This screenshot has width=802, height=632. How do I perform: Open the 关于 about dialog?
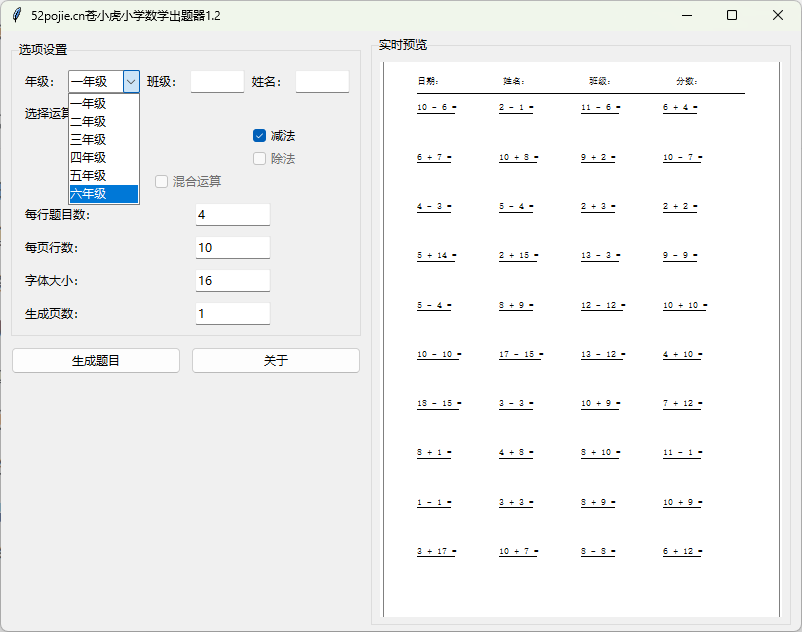(x=275, y=361)
